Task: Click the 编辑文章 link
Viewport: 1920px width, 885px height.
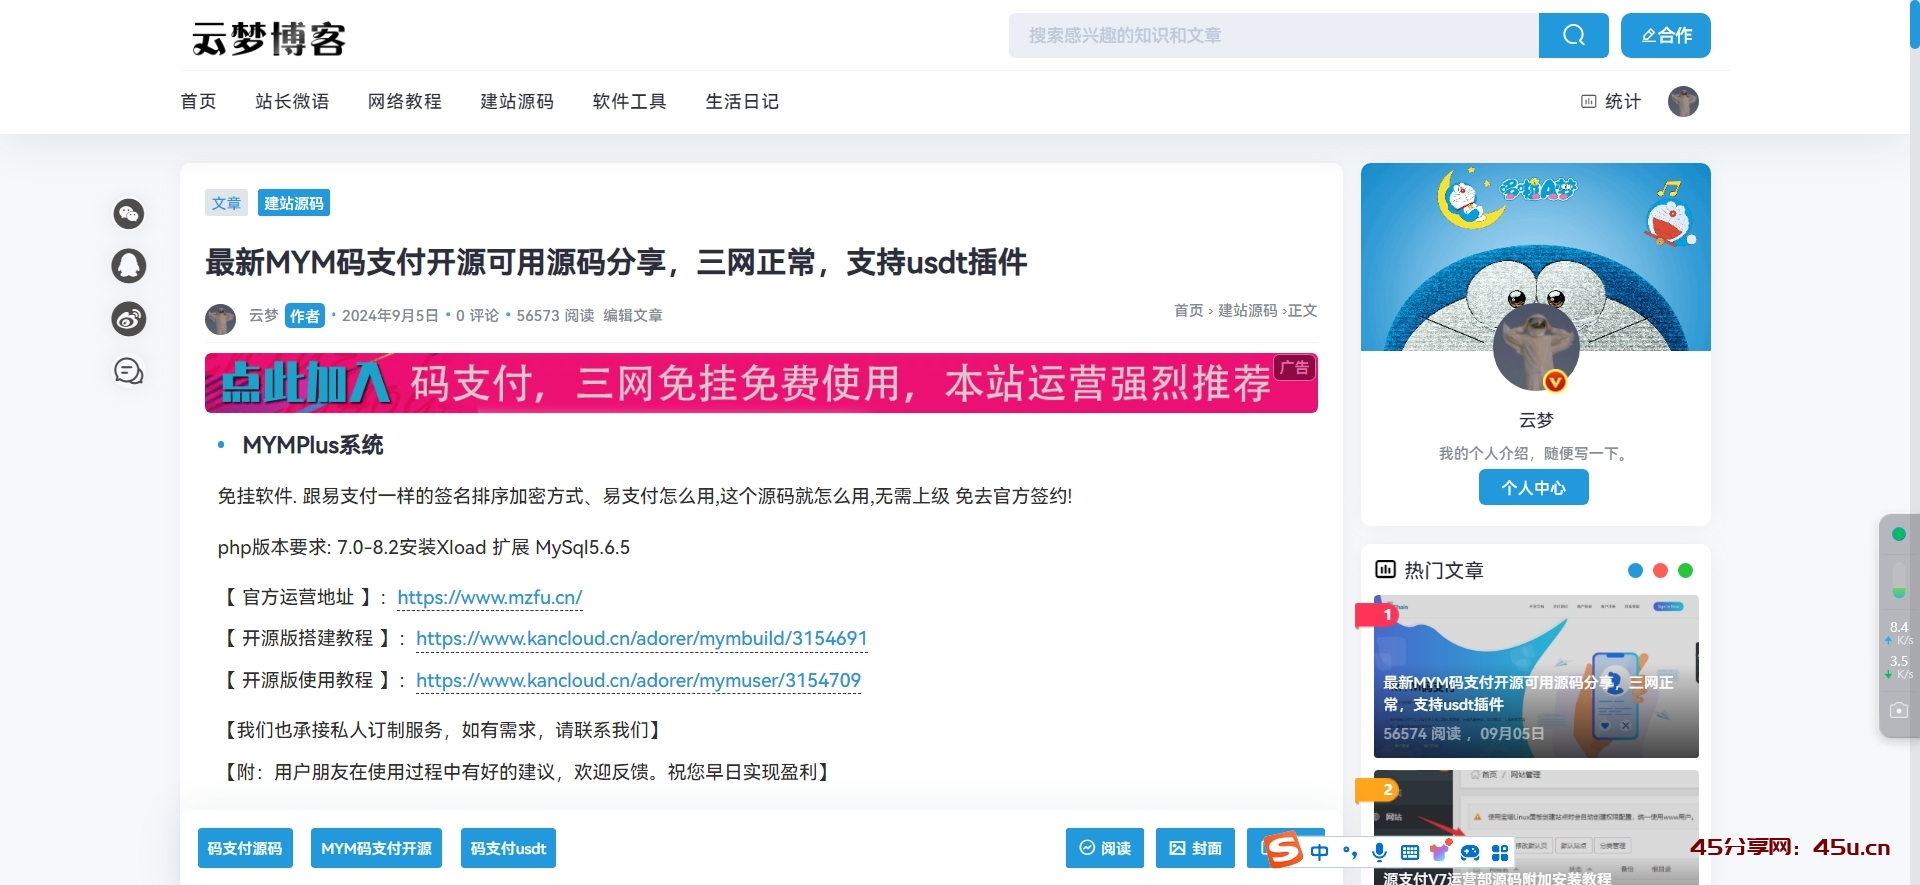Action: pyautogui.click(x=633, y=315)
